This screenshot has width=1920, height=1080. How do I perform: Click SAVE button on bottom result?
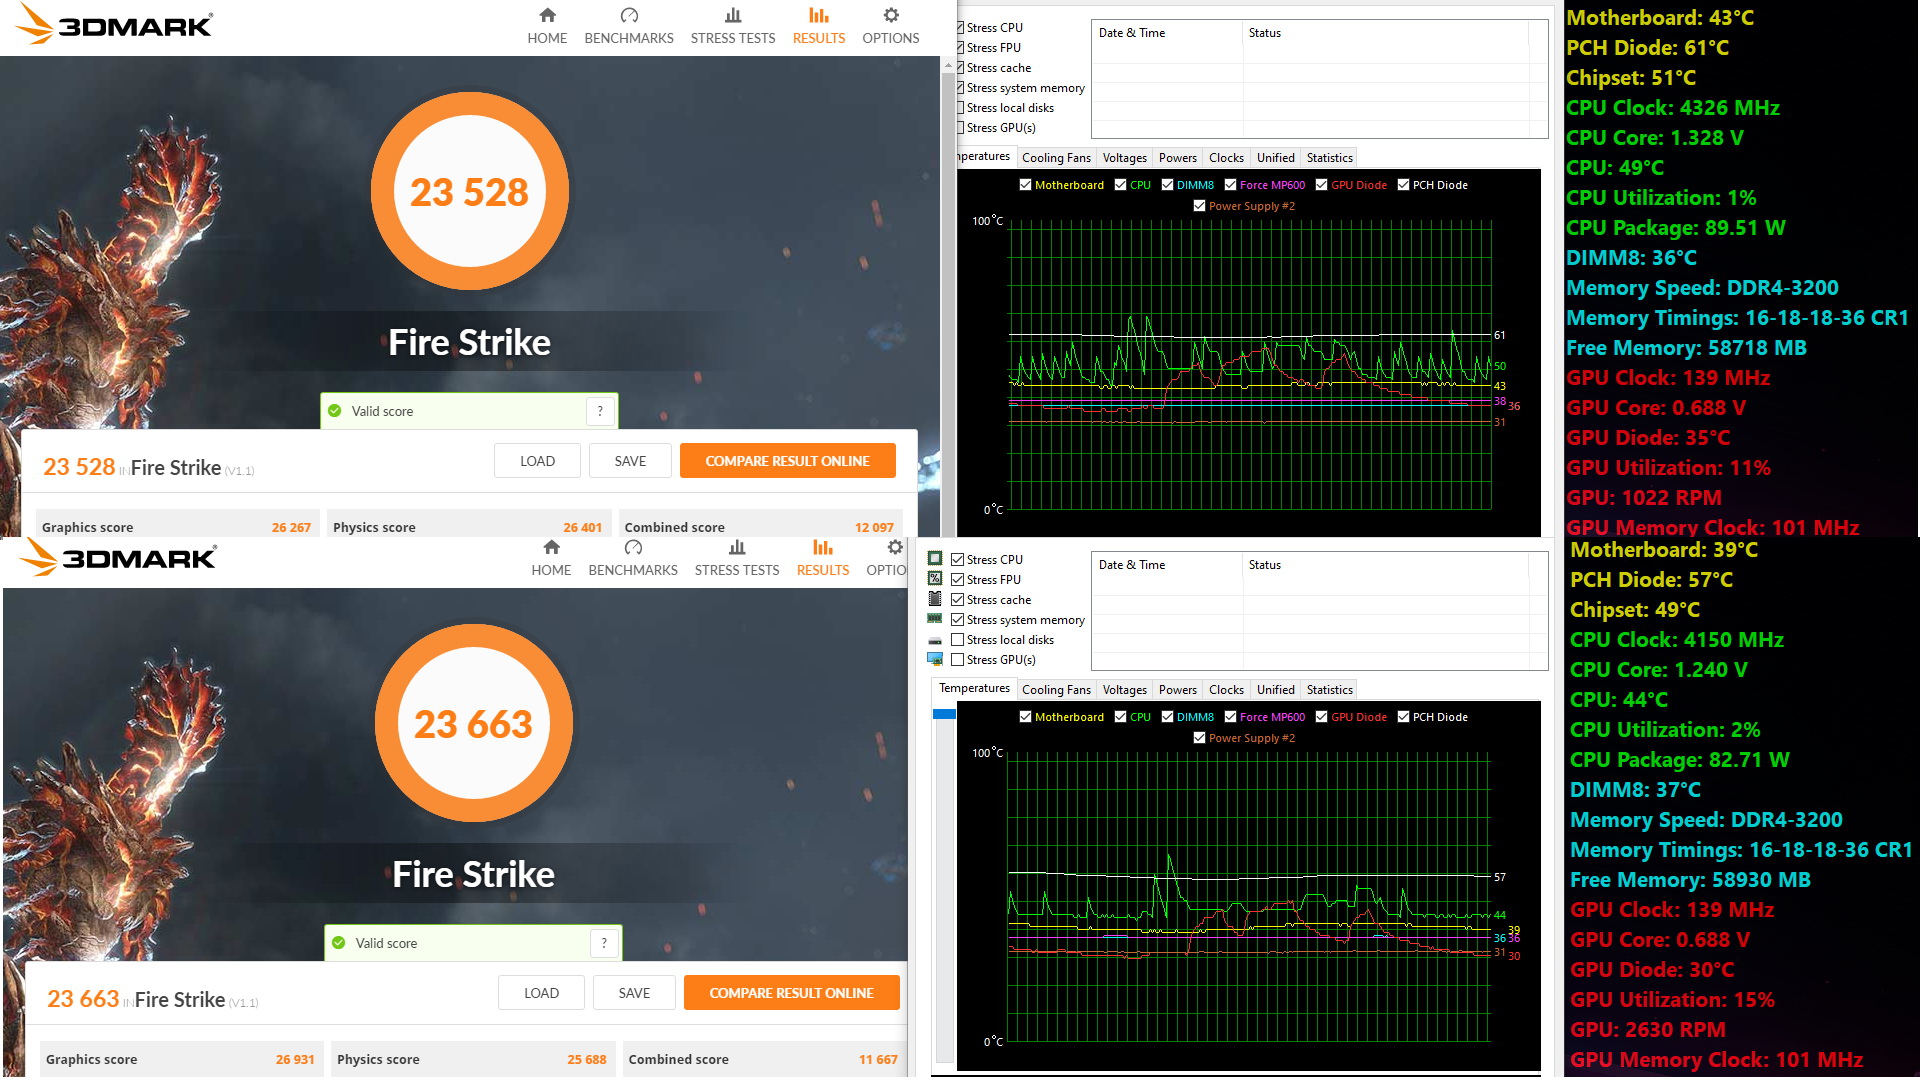coord(633,994)
